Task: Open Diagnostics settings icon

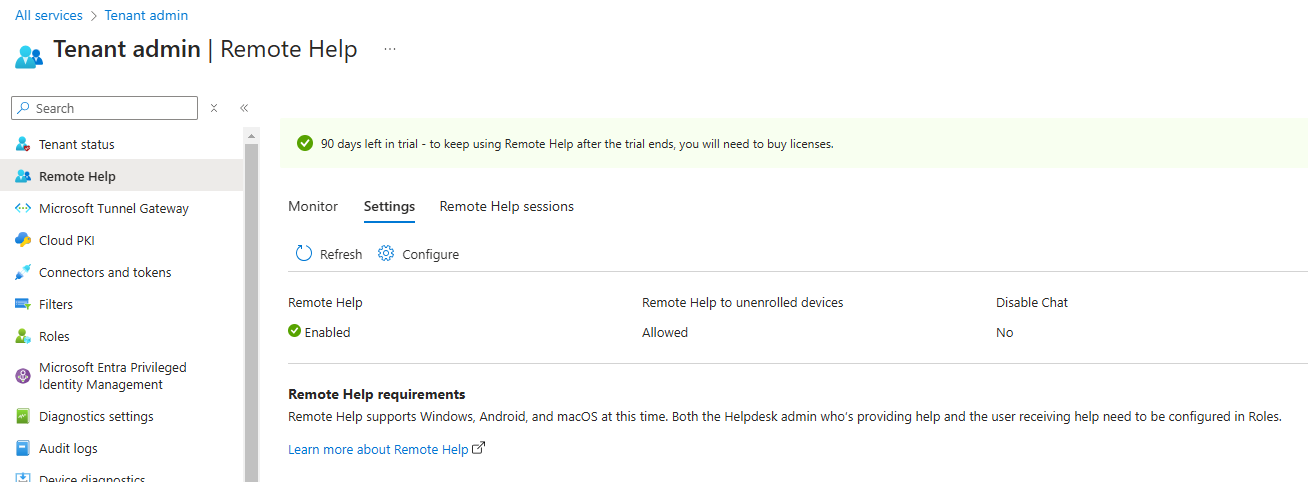Action: point(23,416)
